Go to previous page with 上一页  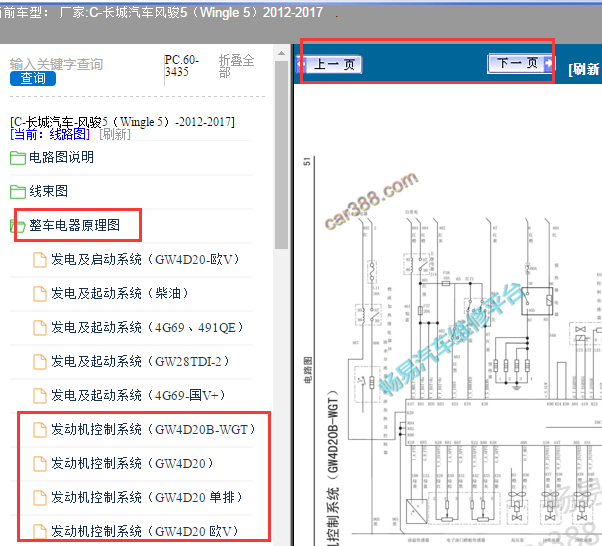[x=329, y=64]
